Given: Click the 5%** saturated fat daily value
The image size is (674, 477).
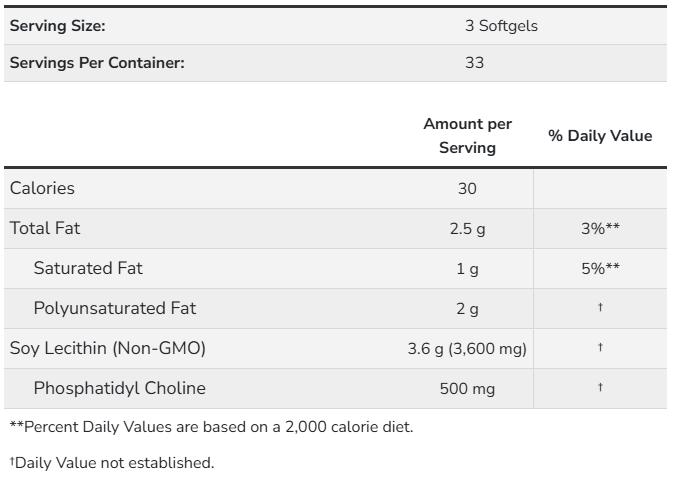Looking at the screenshot, I should coord(600,269).
